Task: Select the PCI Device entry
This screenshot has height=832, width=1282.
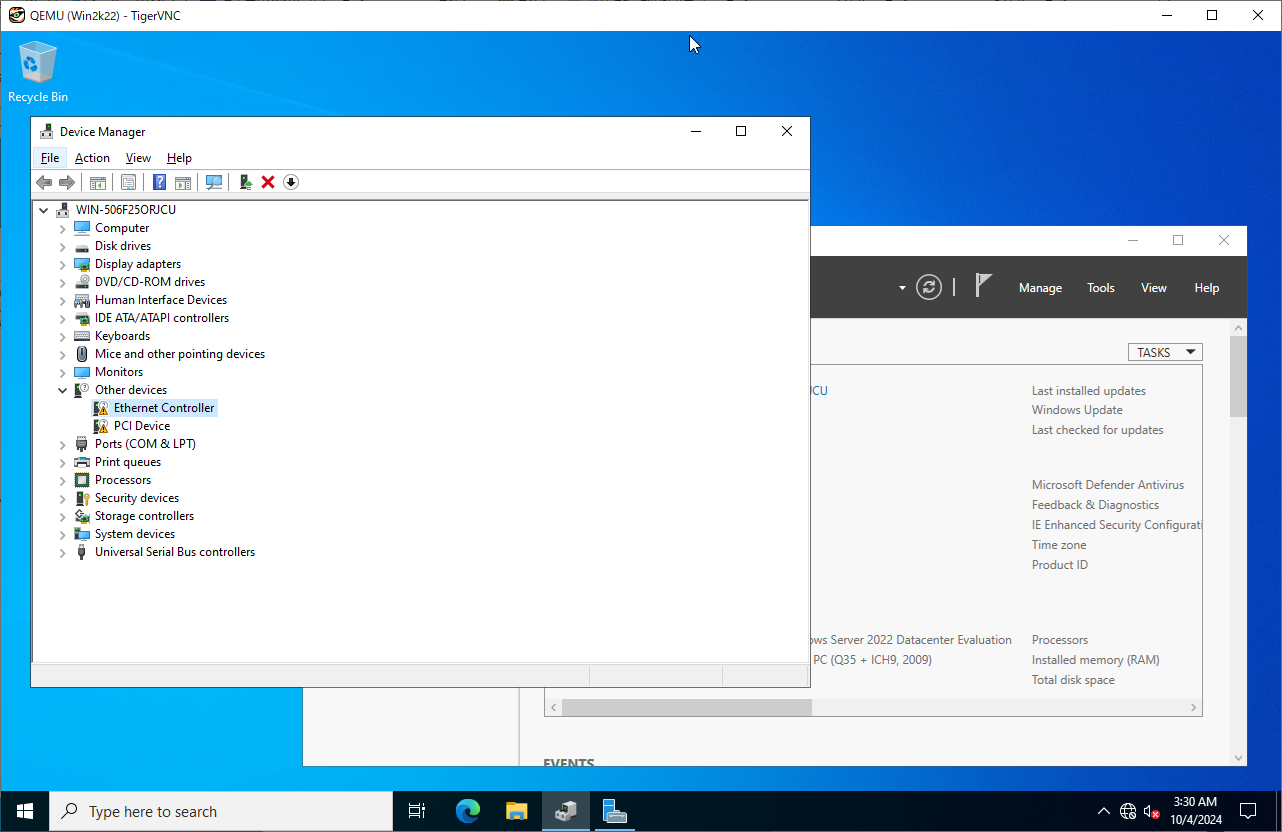Action: pyautogui.click(x=142, y=426)
